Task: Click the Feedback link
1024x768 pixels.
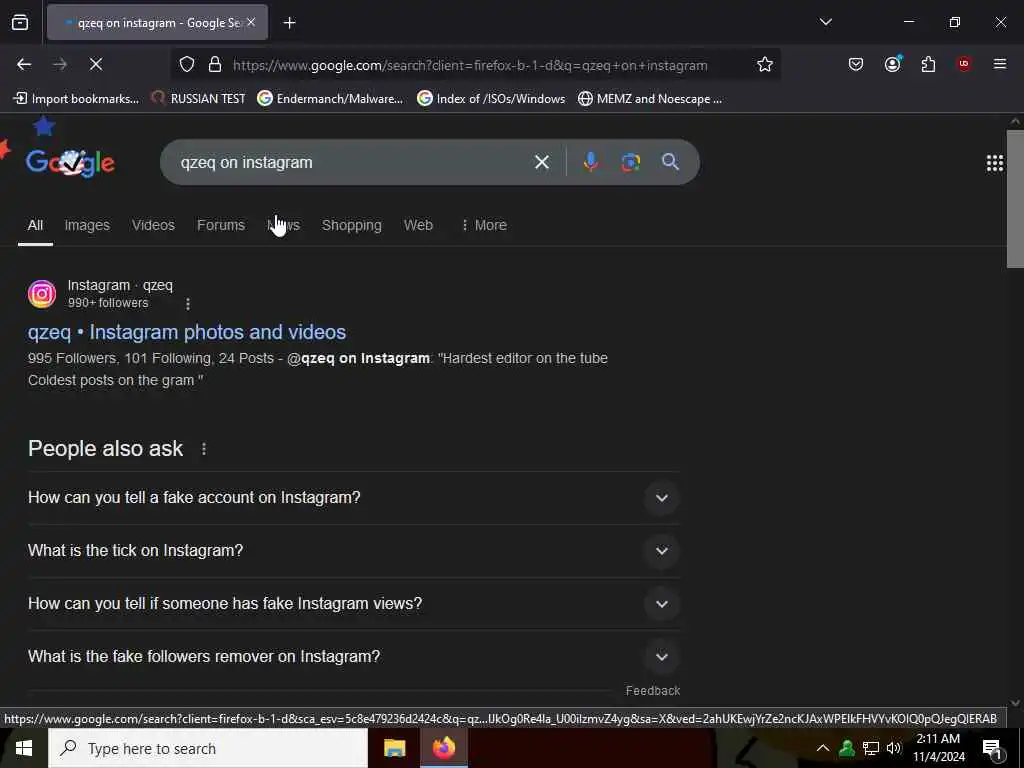Action: point(652,691)
